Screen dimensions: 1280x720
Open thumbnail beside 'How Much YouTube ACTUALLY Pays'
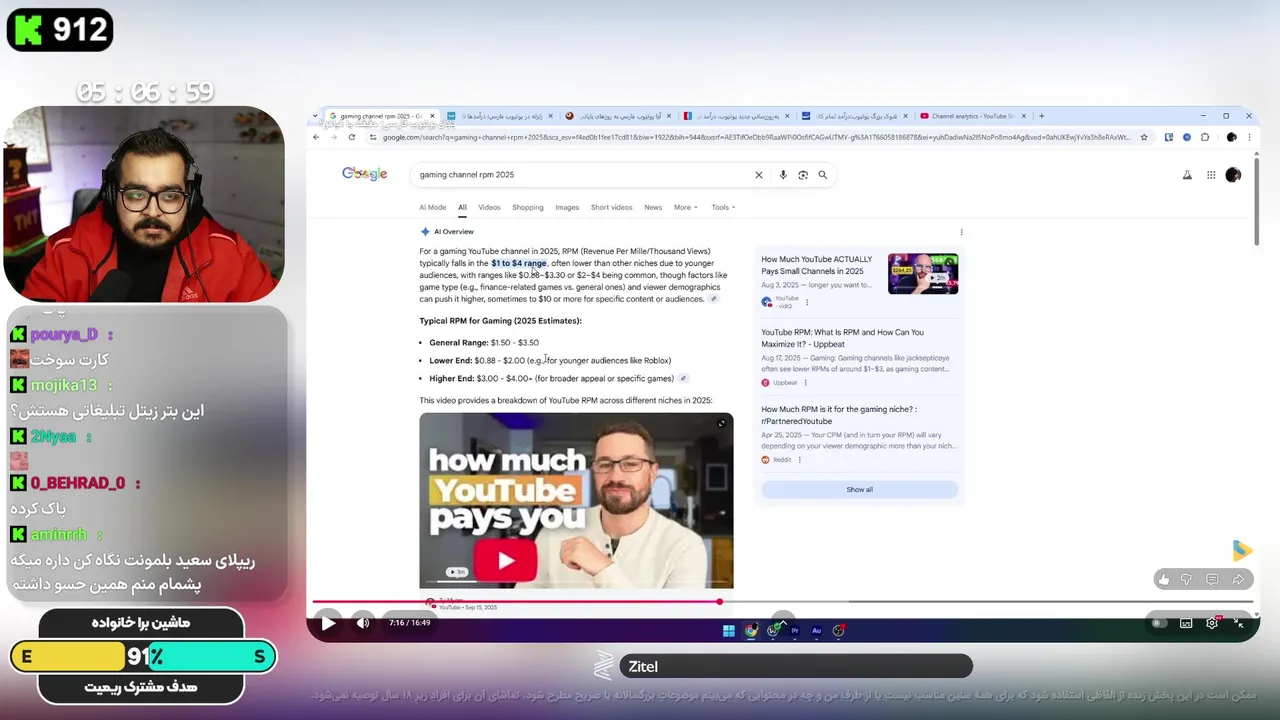pyautogui.click(x=923, y=273)
